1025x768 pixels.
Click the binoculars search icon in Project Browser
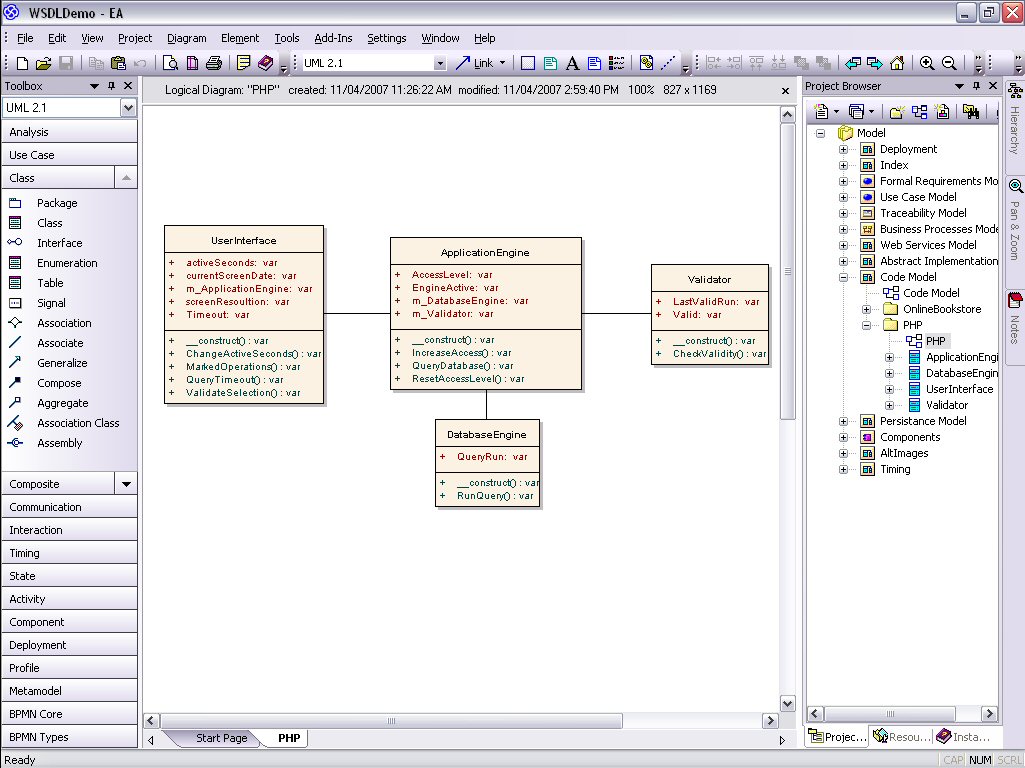(971, 112)
